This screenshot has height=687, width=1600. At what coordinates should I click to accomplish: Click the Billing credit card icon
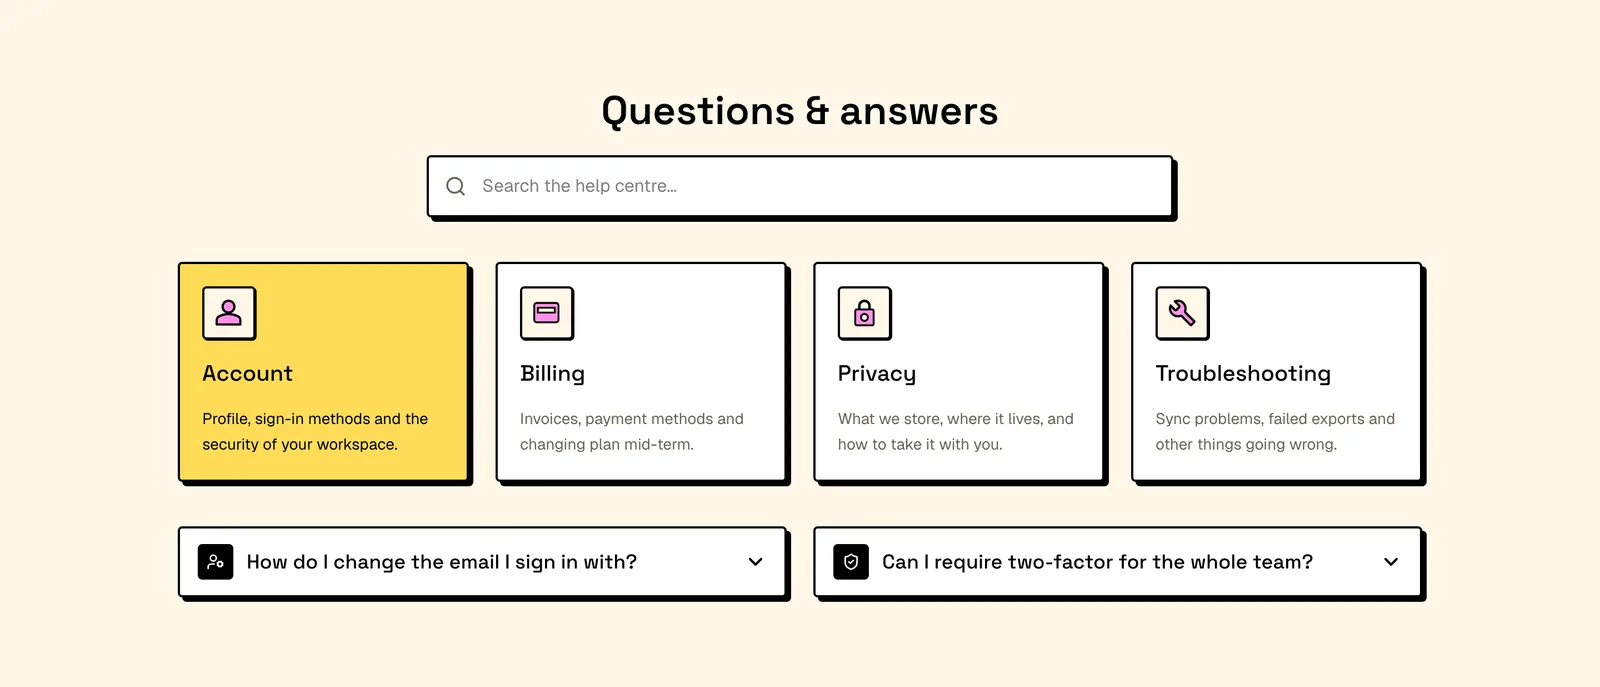click(547, 313)
